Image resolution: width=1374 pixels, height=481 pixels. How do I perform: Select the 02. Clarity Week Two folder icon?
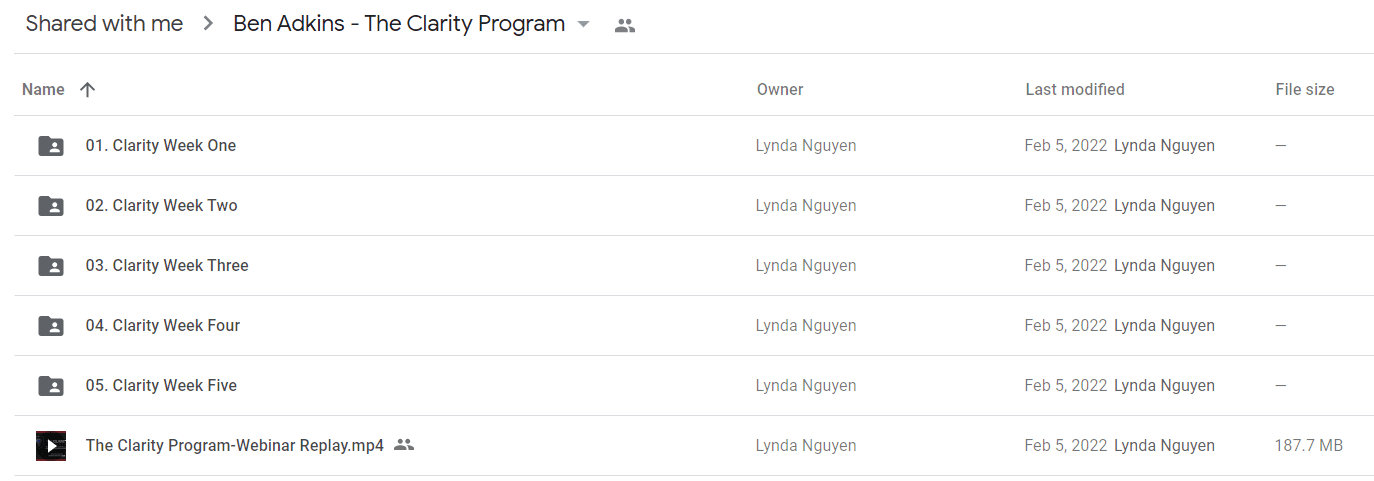pyautogui.click(x=51, y=206)
